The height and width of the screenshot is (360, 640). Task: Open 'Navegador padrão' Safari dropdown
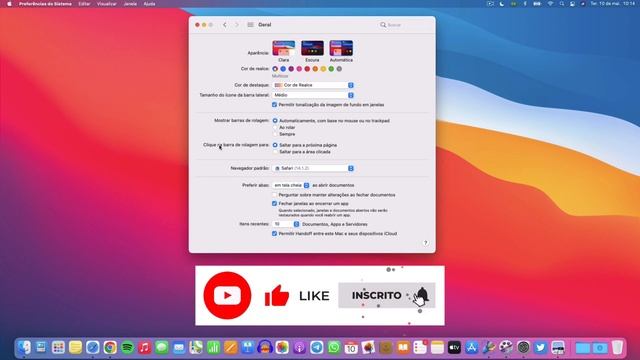313,168
